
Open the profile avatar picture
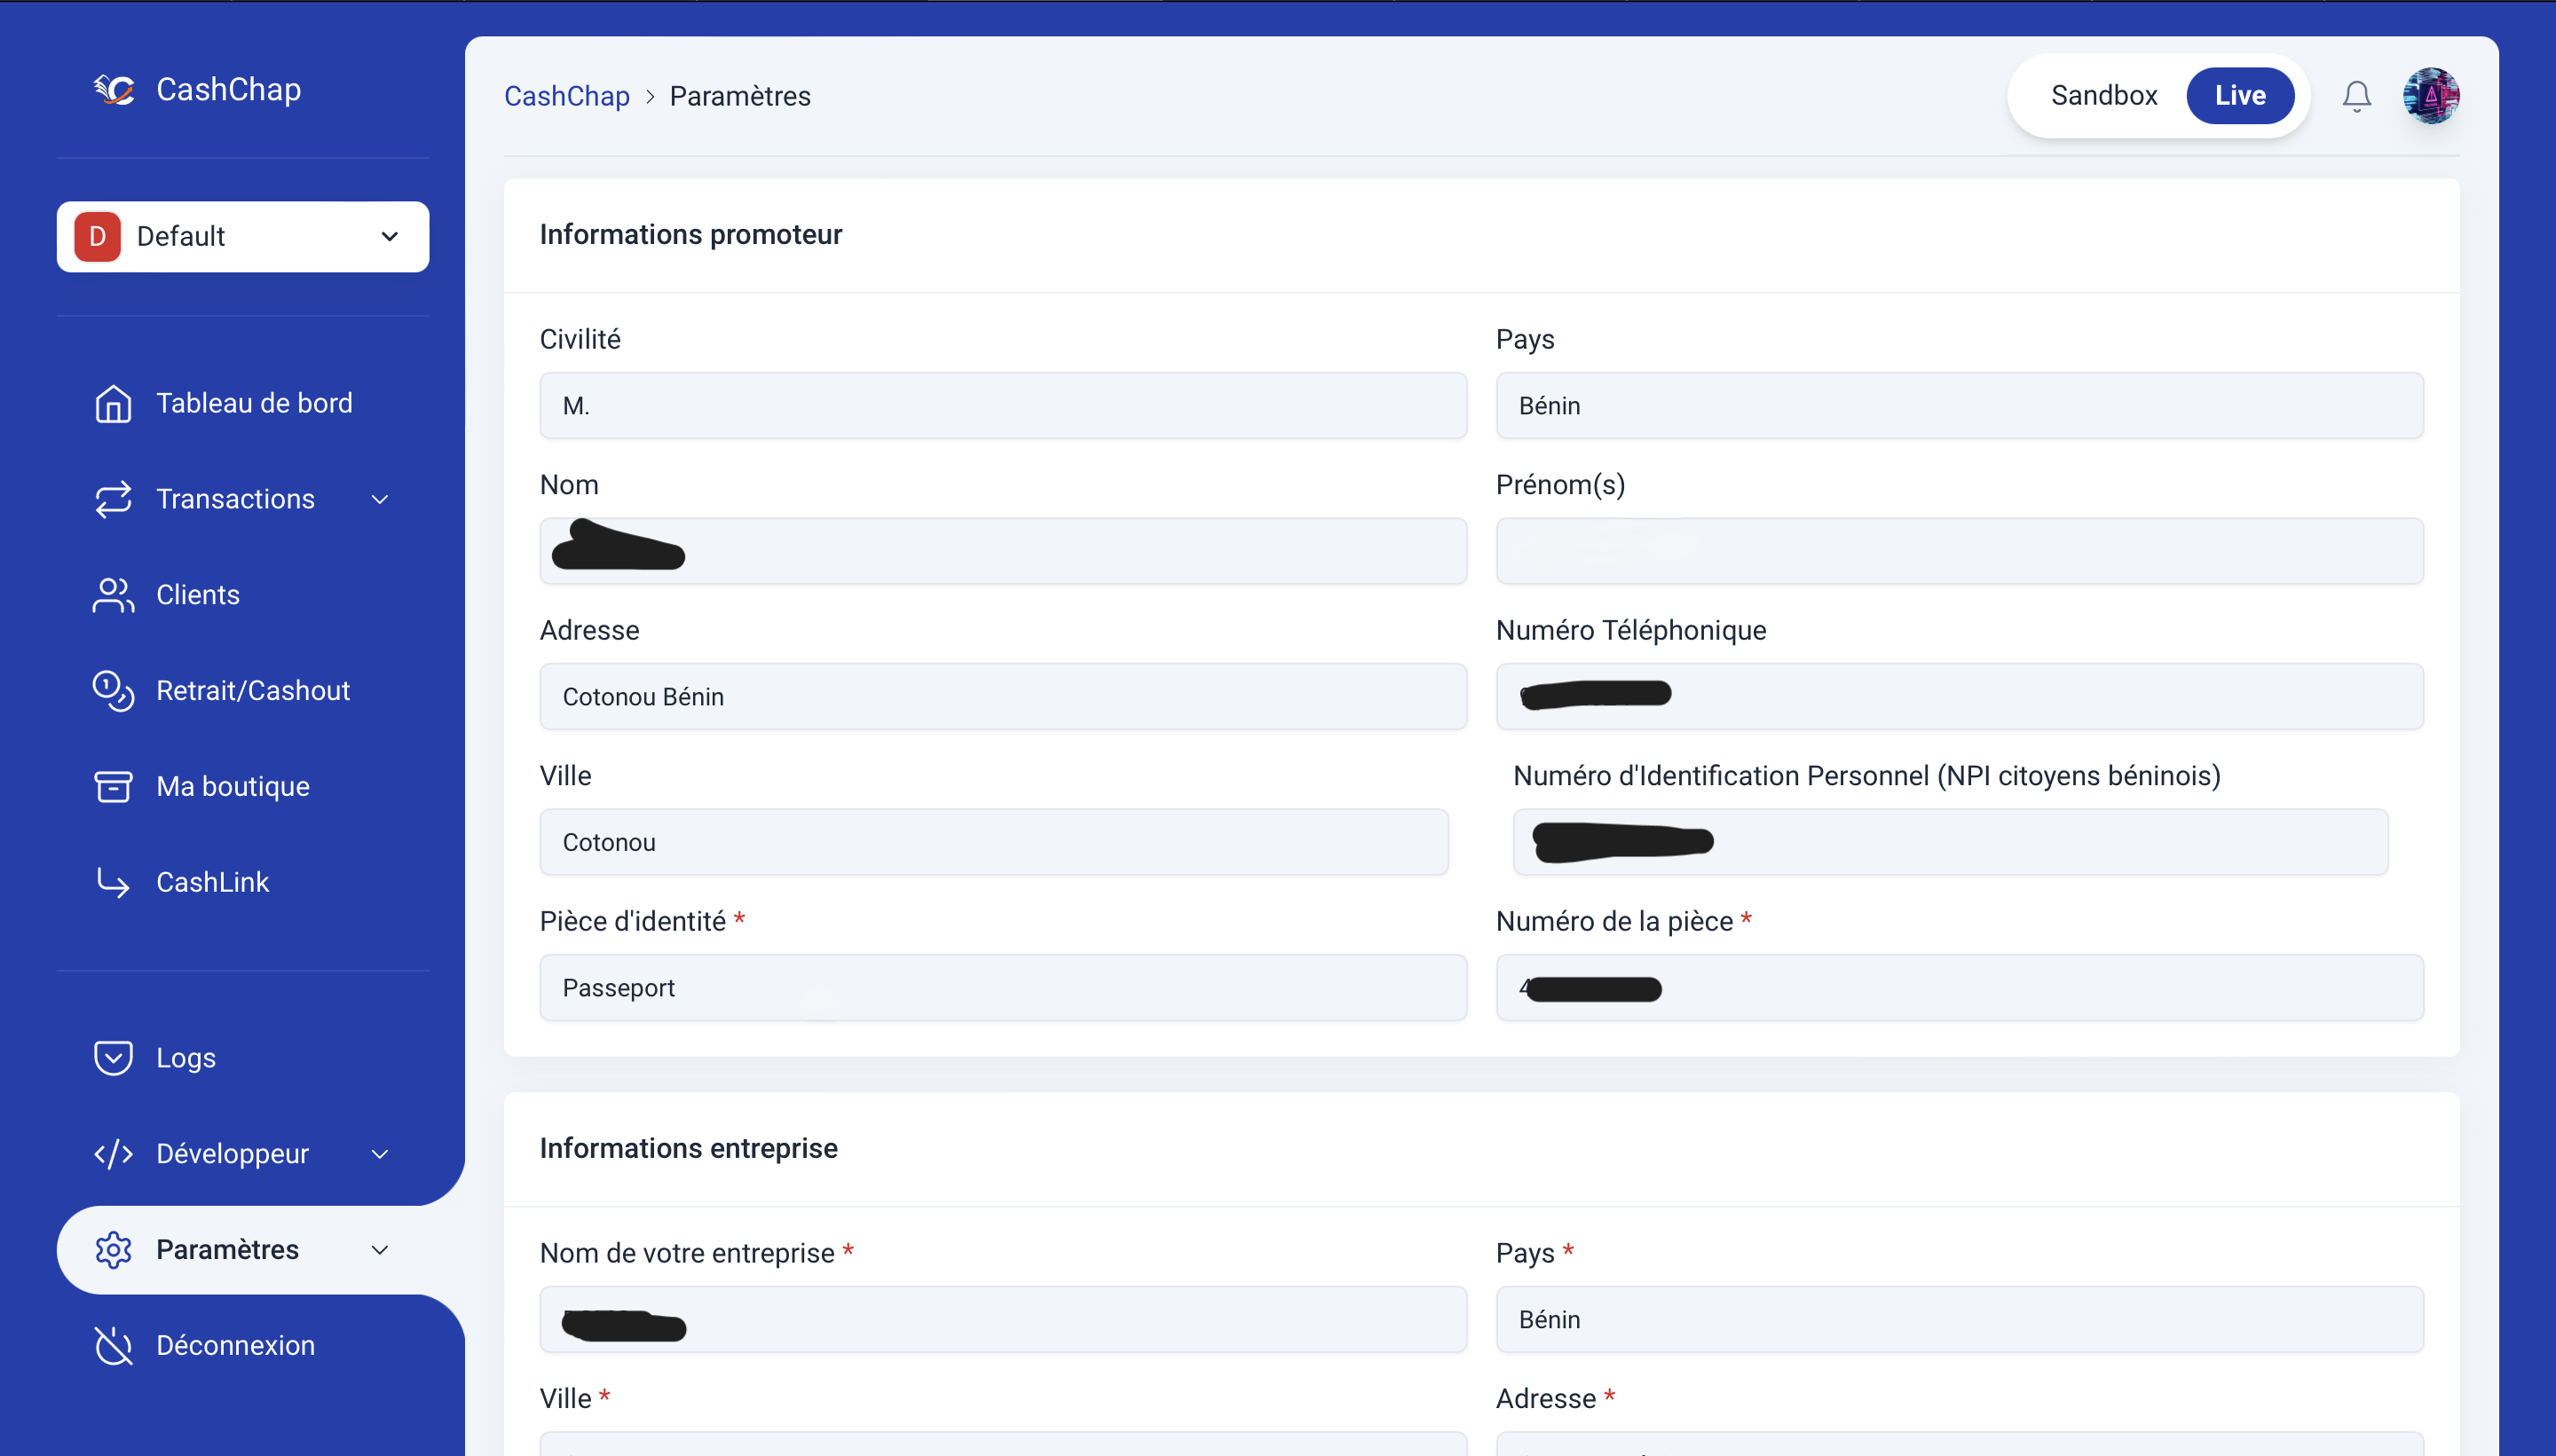[2430, 95]
